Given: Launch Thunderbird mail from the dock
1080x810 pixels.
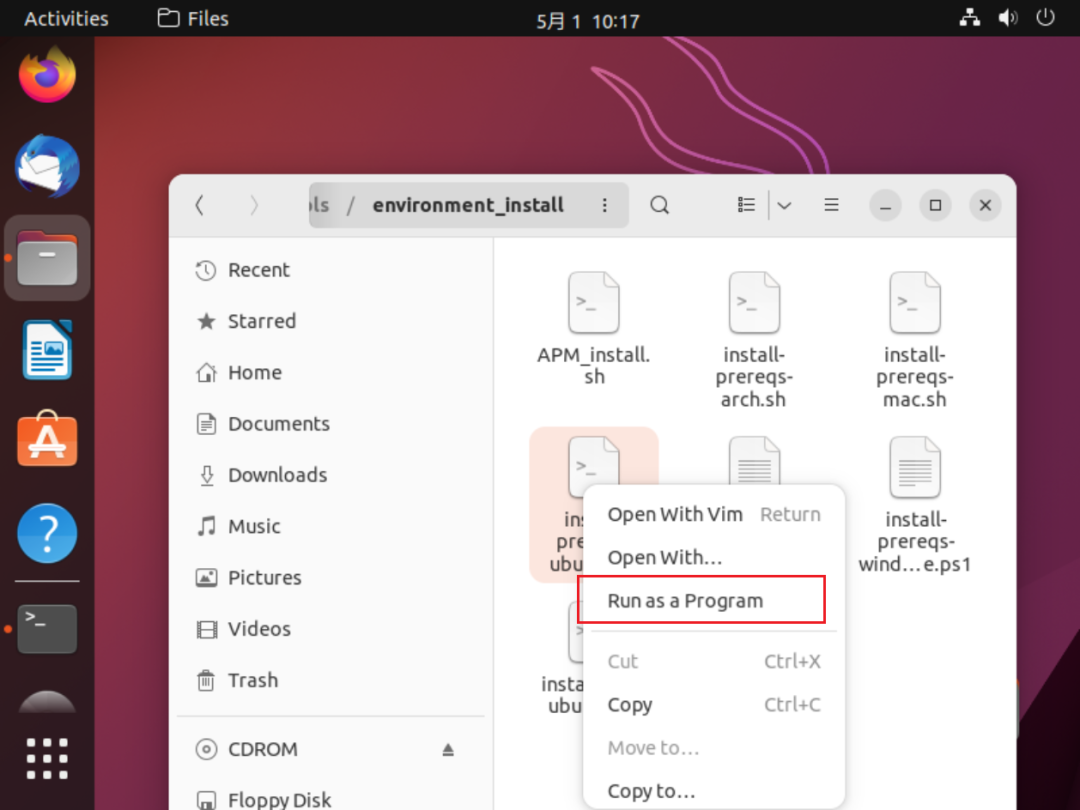Looking at the screenshot, I should click(x=47, y=166).
